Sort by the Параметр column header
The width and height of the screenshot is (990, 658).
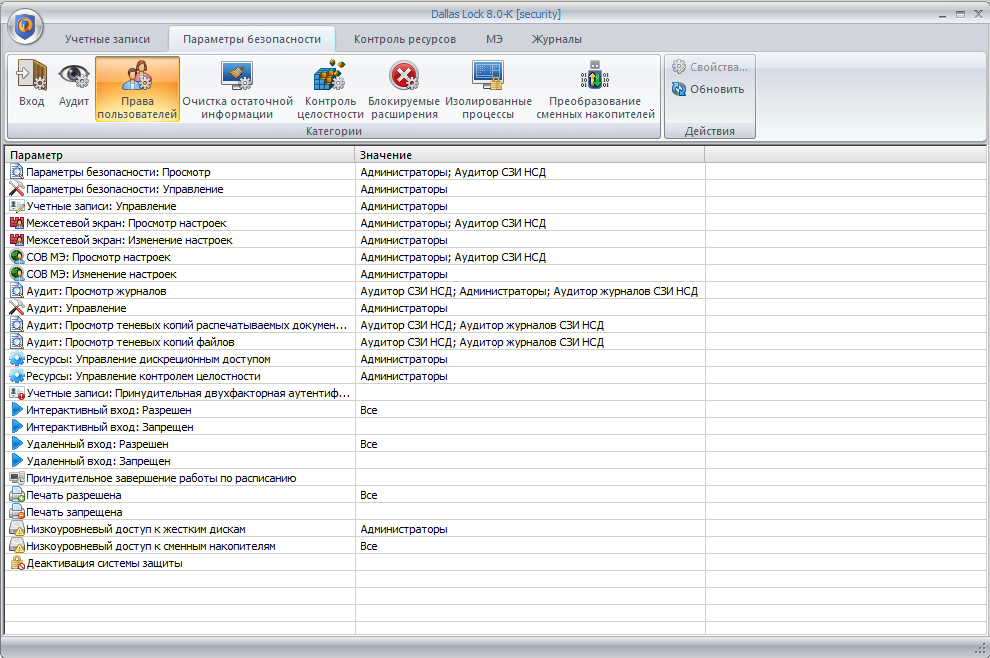(x=180, y=155)
